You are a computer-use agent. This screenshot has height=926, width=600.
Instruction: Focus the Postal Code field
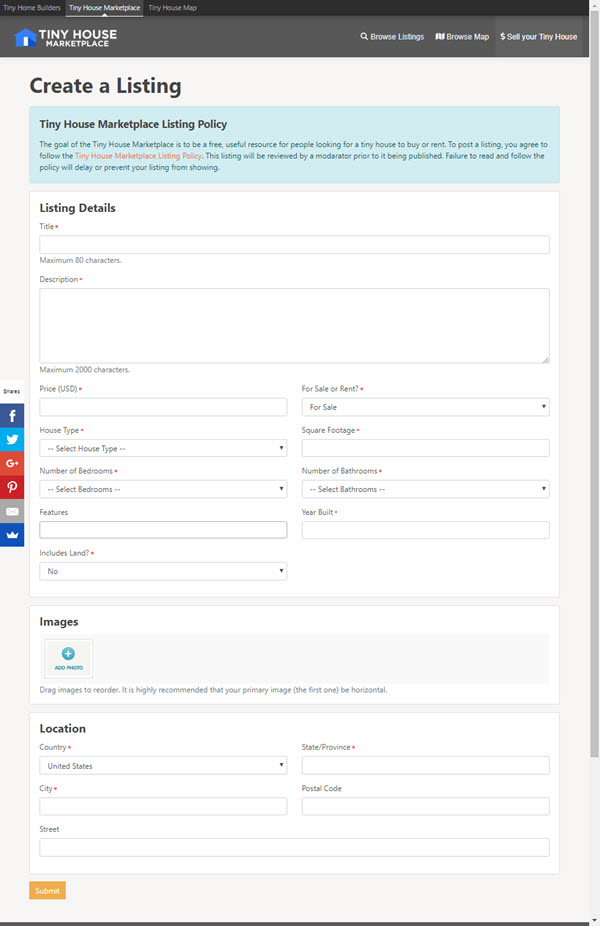[425, 806]
